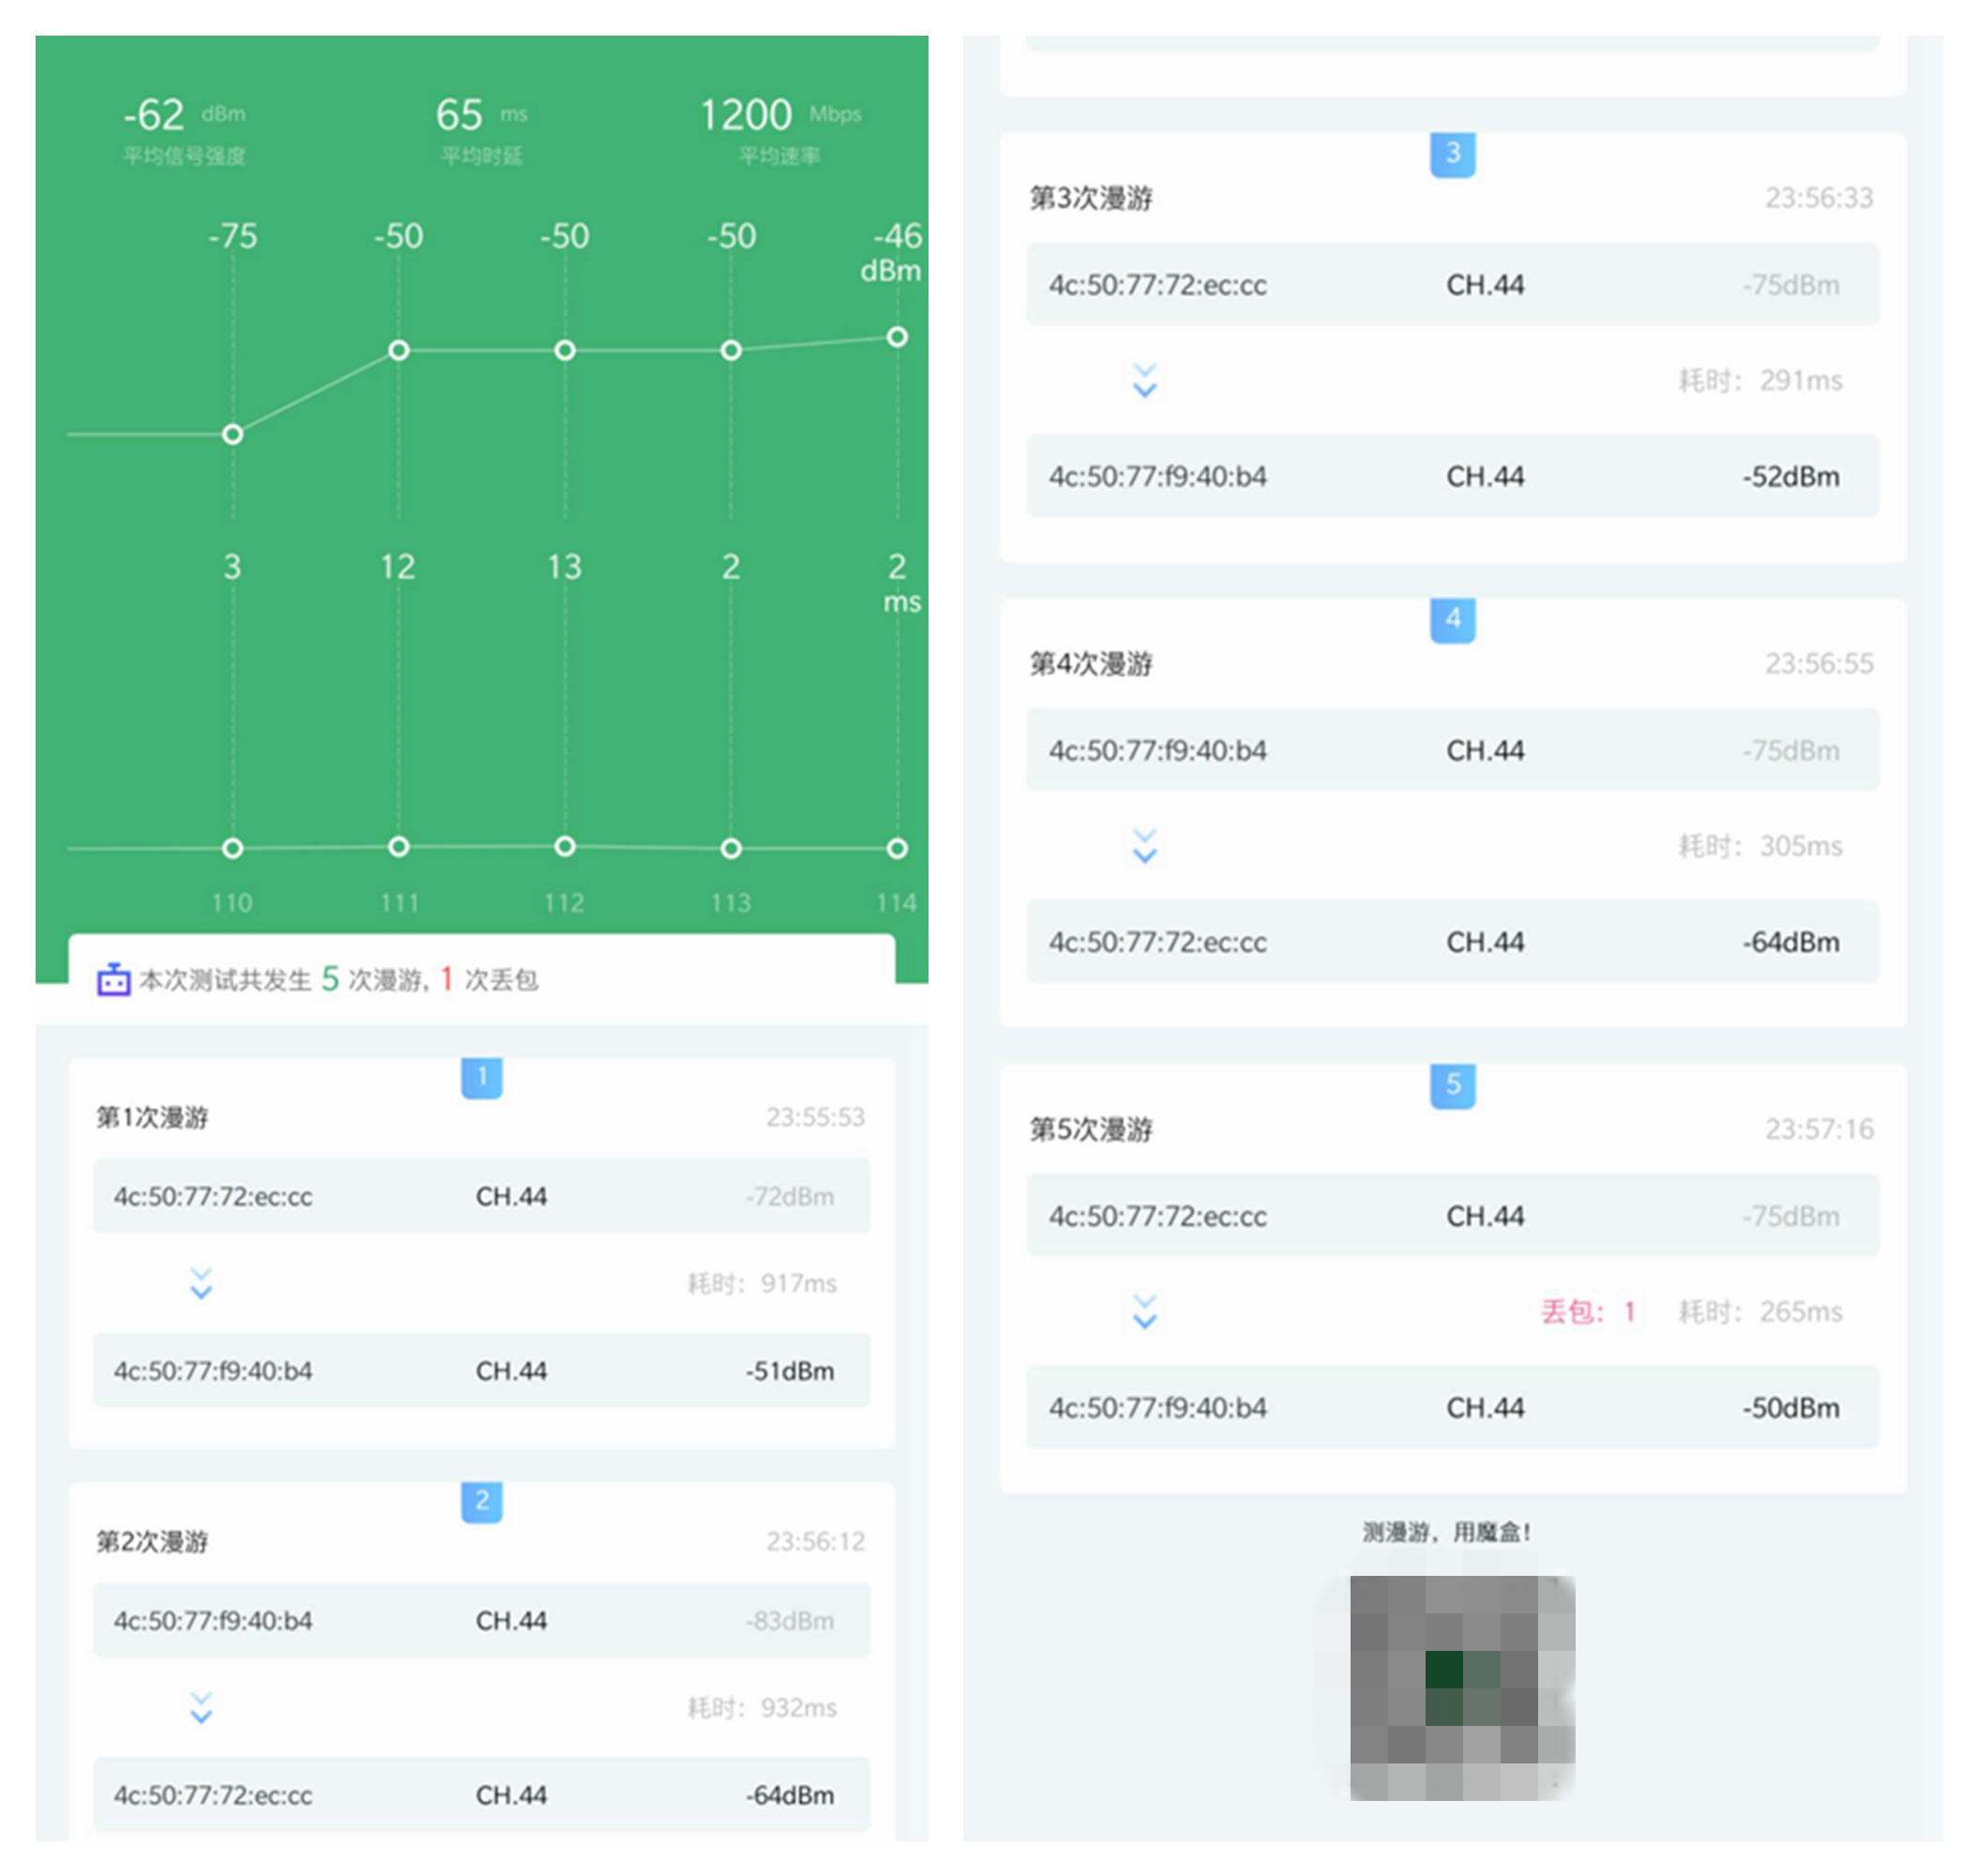Tap the pixelated QR code thumbnail

[x=1461, y=1687]
